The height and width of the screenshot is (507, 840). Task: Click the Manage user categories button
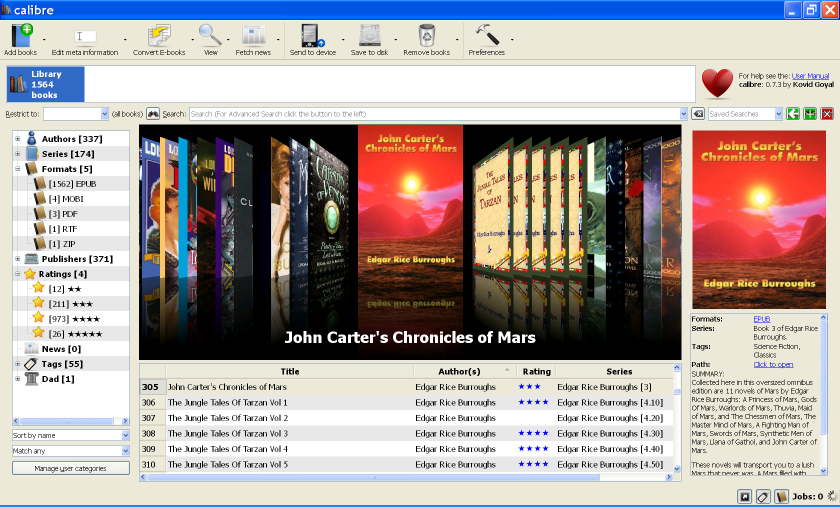(71, 468)
